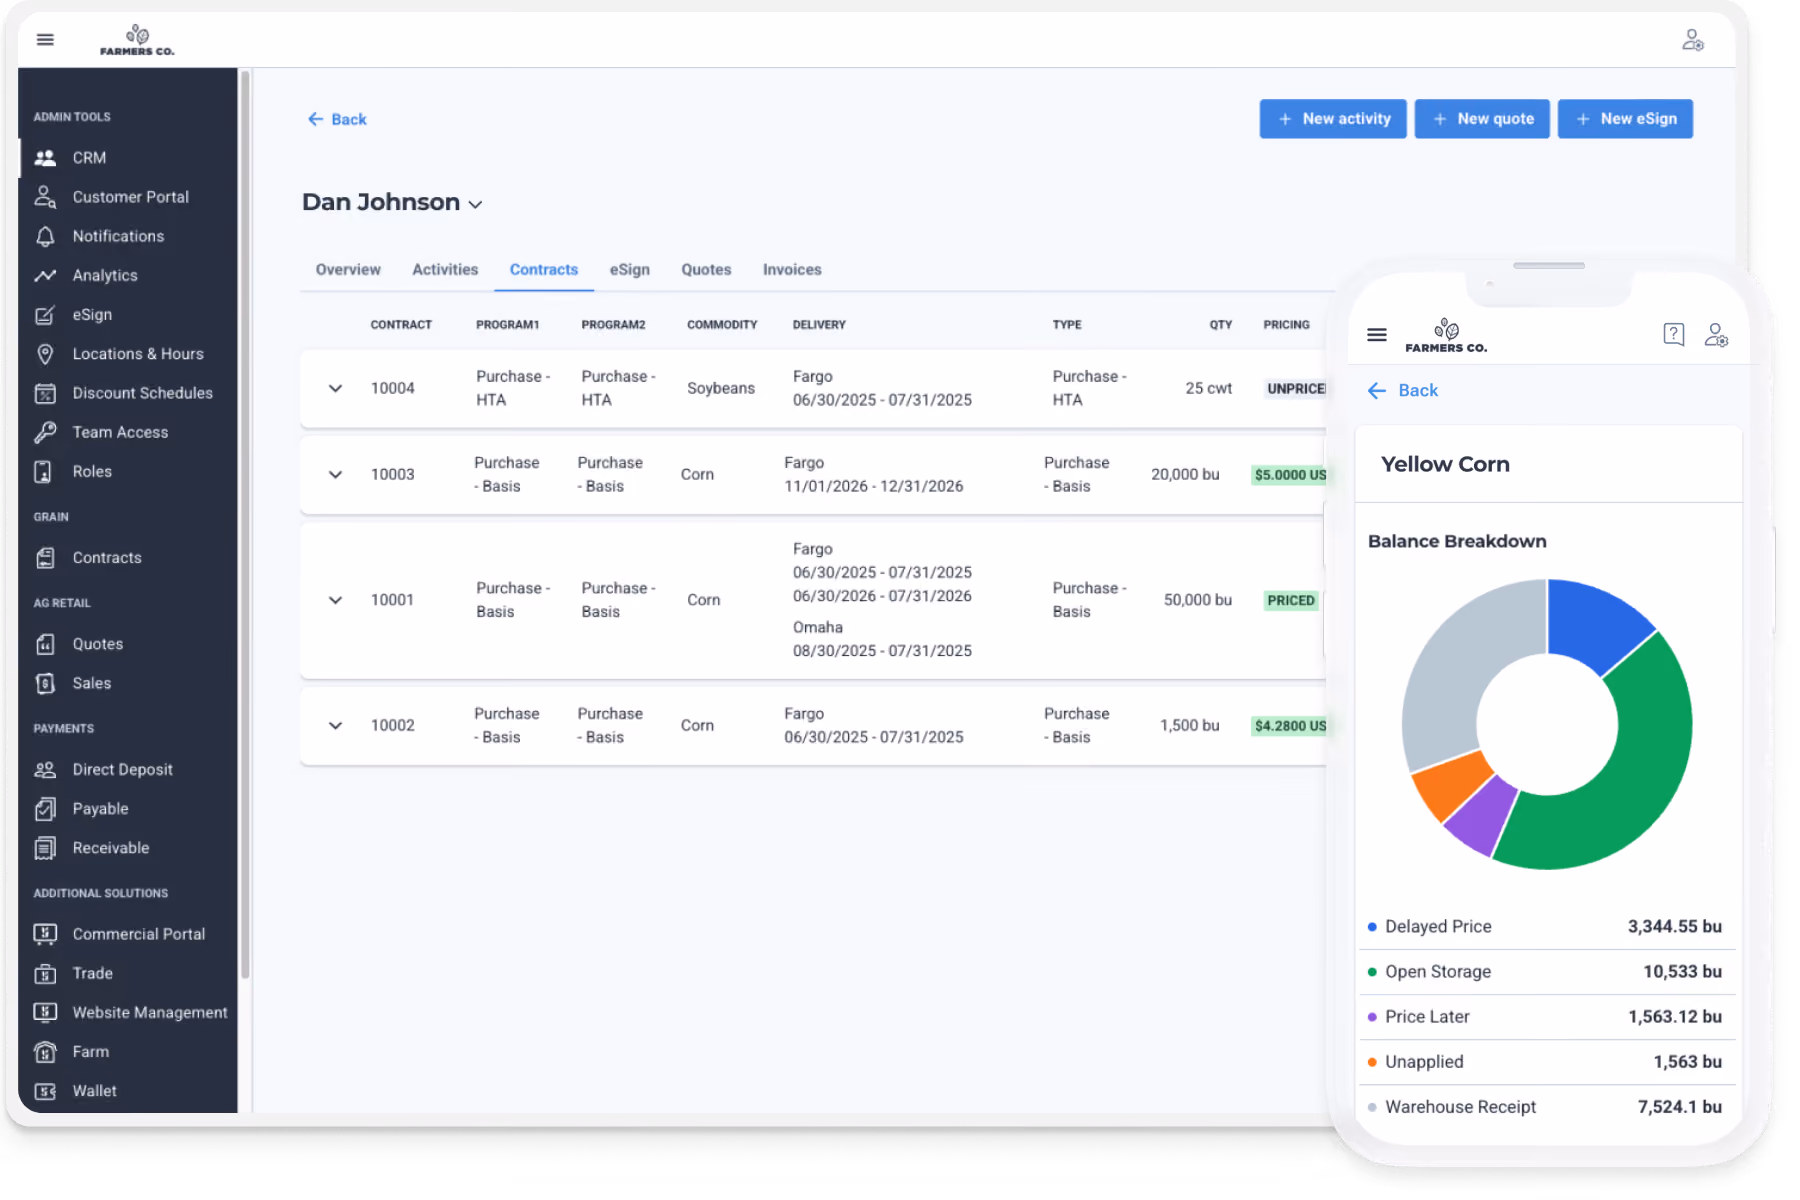The height and width of the screenshot is (1200, 1800).
Task: Tap Back on the mobile Yellow Corn screen
Action: pyautogui.click(x=1402, y=390)
